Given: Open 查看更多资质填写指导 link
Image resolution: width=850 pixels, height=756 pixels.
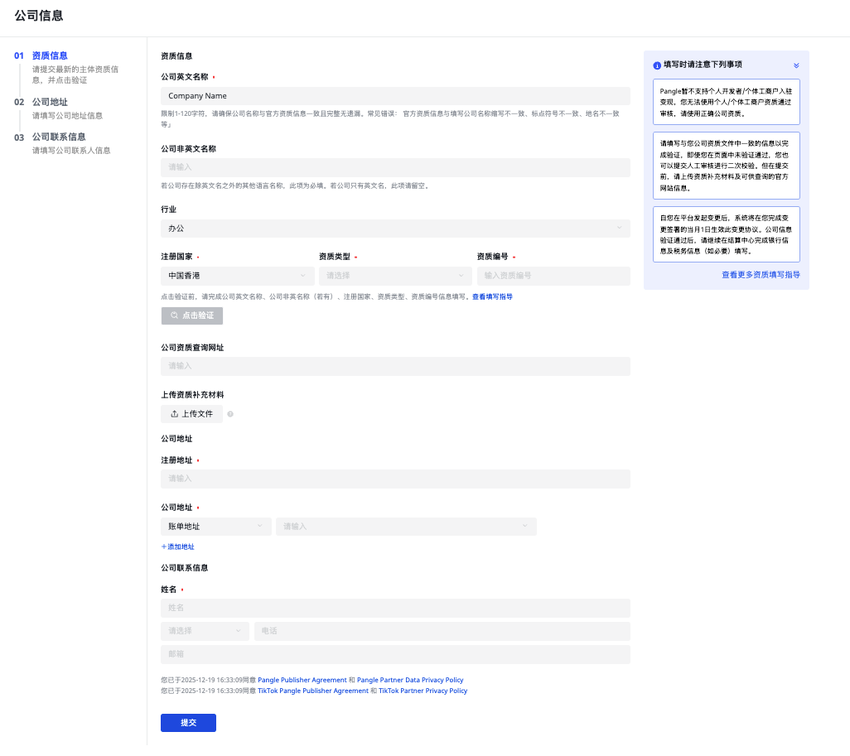Looking at the screenshot, I should click(x=760, y=274).
